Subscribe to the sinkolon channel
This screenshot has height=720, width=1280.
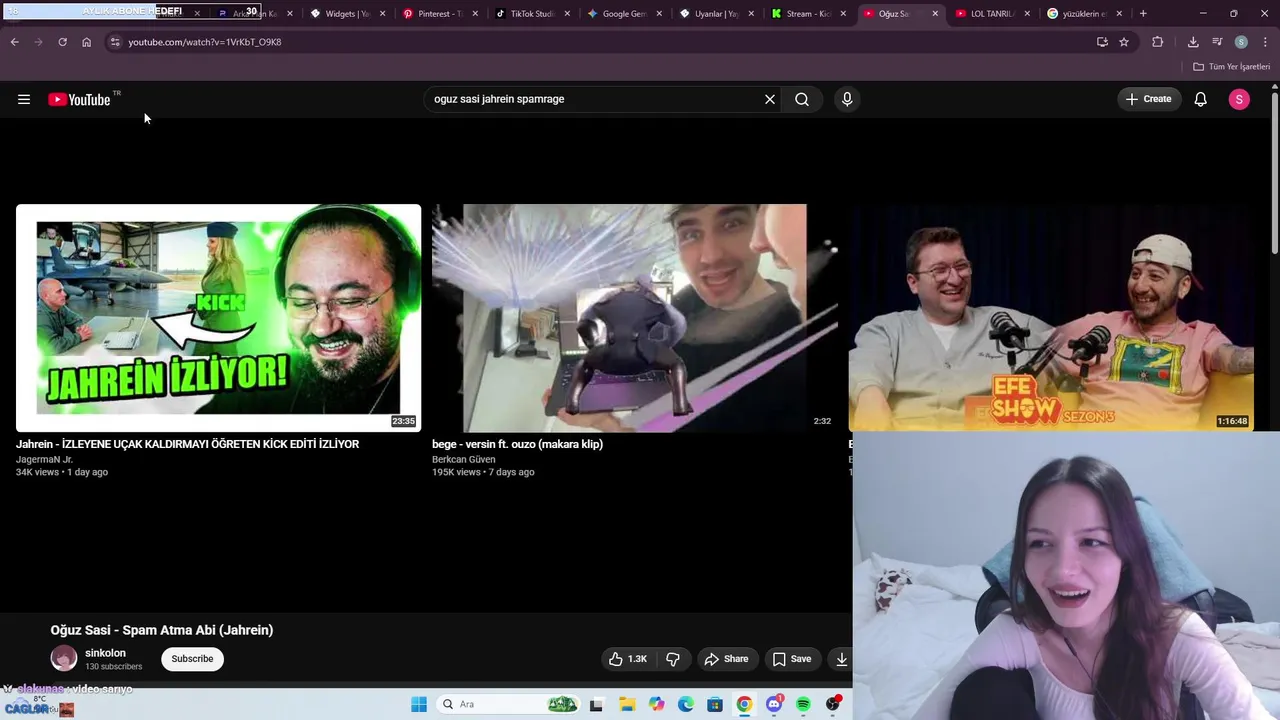coord(192,659)
